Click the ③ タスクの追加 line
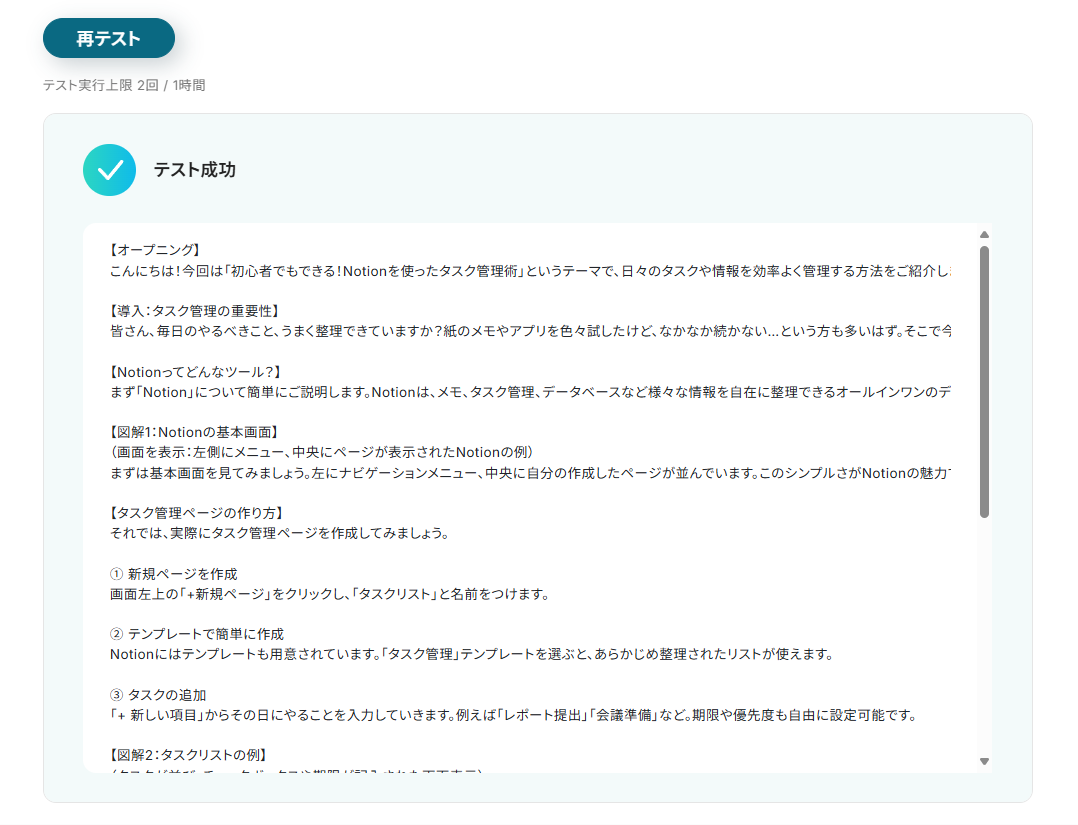This screenshot has height=825, width=1078. (x=158, y=695)
